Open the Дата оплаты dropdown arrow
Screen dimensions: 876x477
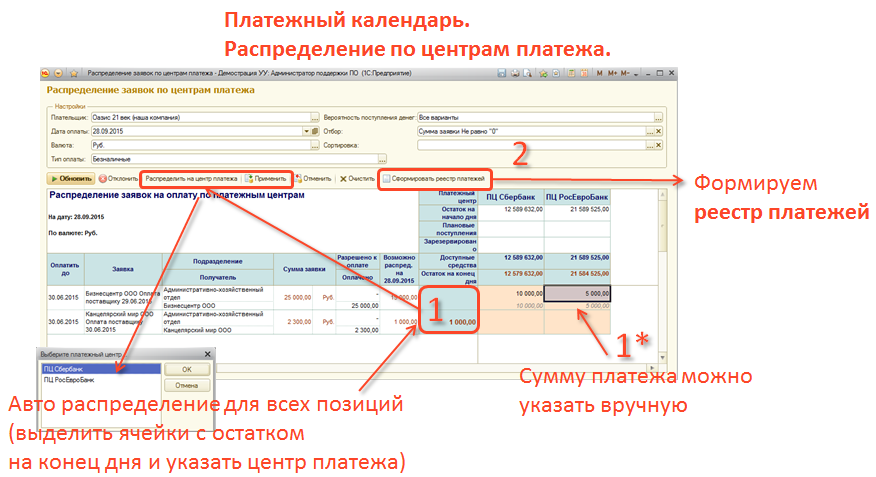[x=304, y=131]
